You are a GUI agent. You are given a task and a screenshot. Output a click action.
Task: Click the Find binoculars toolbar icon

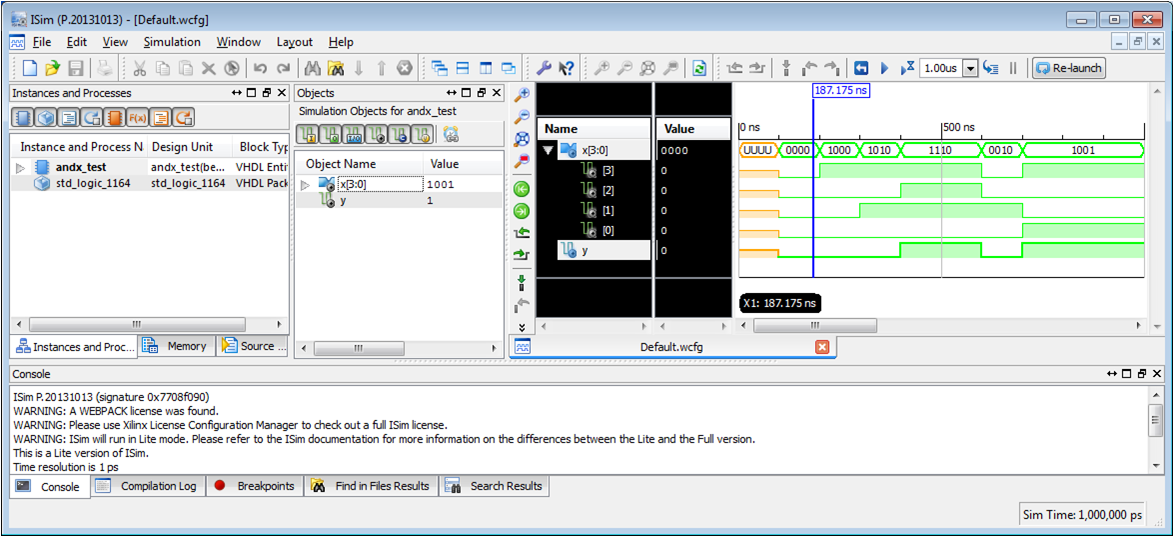tap(312, 68)
